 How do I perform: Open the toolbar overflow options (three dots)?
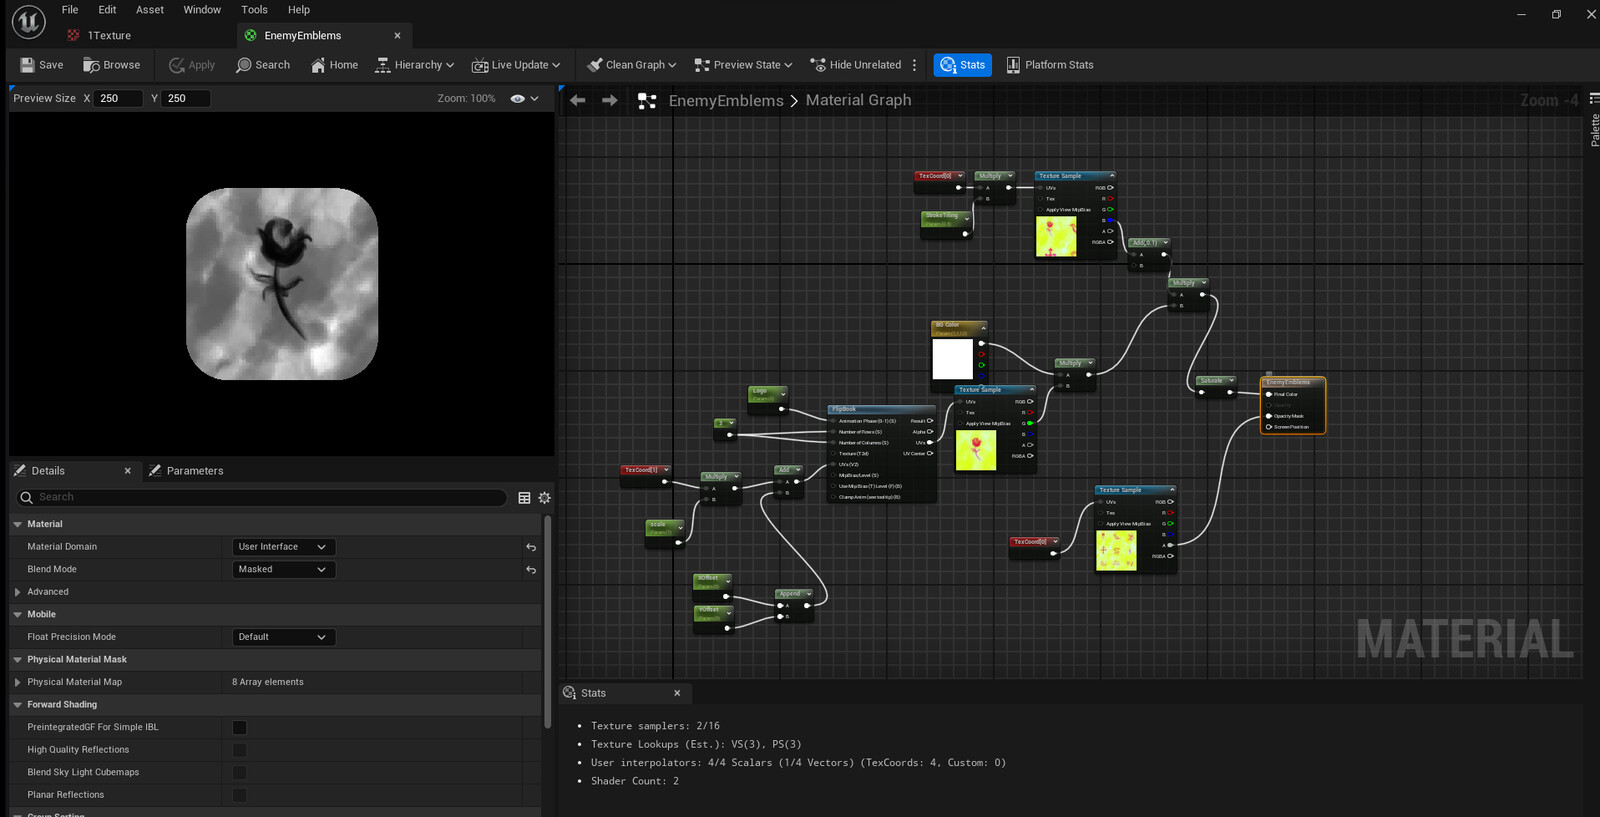(914, 65)
